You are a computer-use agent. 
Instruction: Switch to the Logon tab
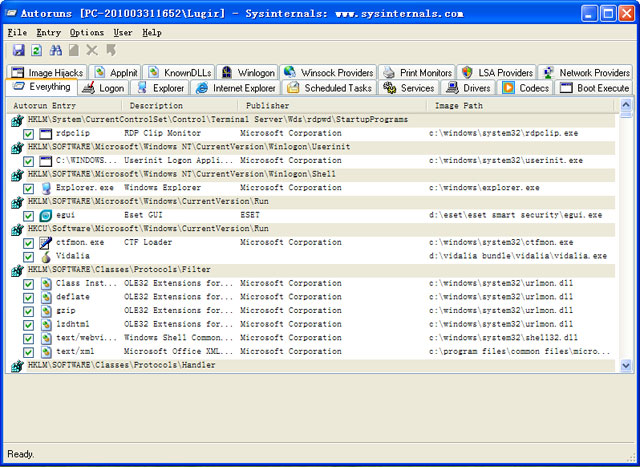click(103, 88)
